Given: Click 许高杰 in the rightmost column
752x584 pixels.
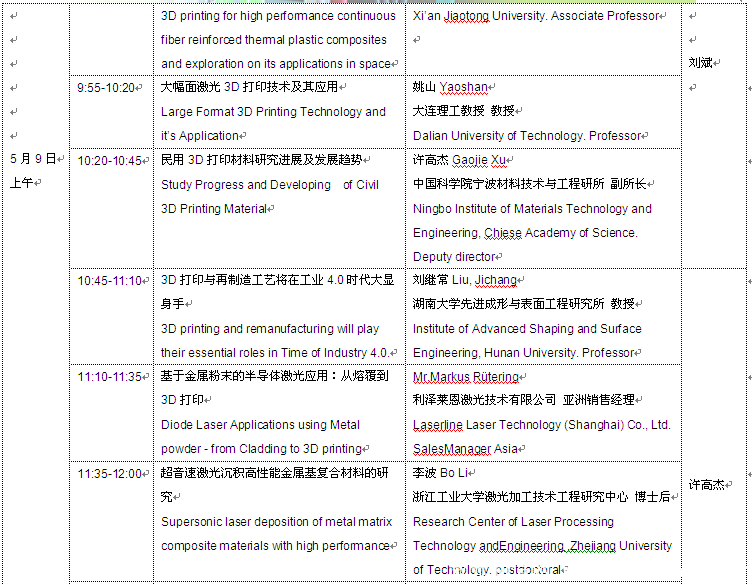Looking at the screenshot, I should pos(707,485).
